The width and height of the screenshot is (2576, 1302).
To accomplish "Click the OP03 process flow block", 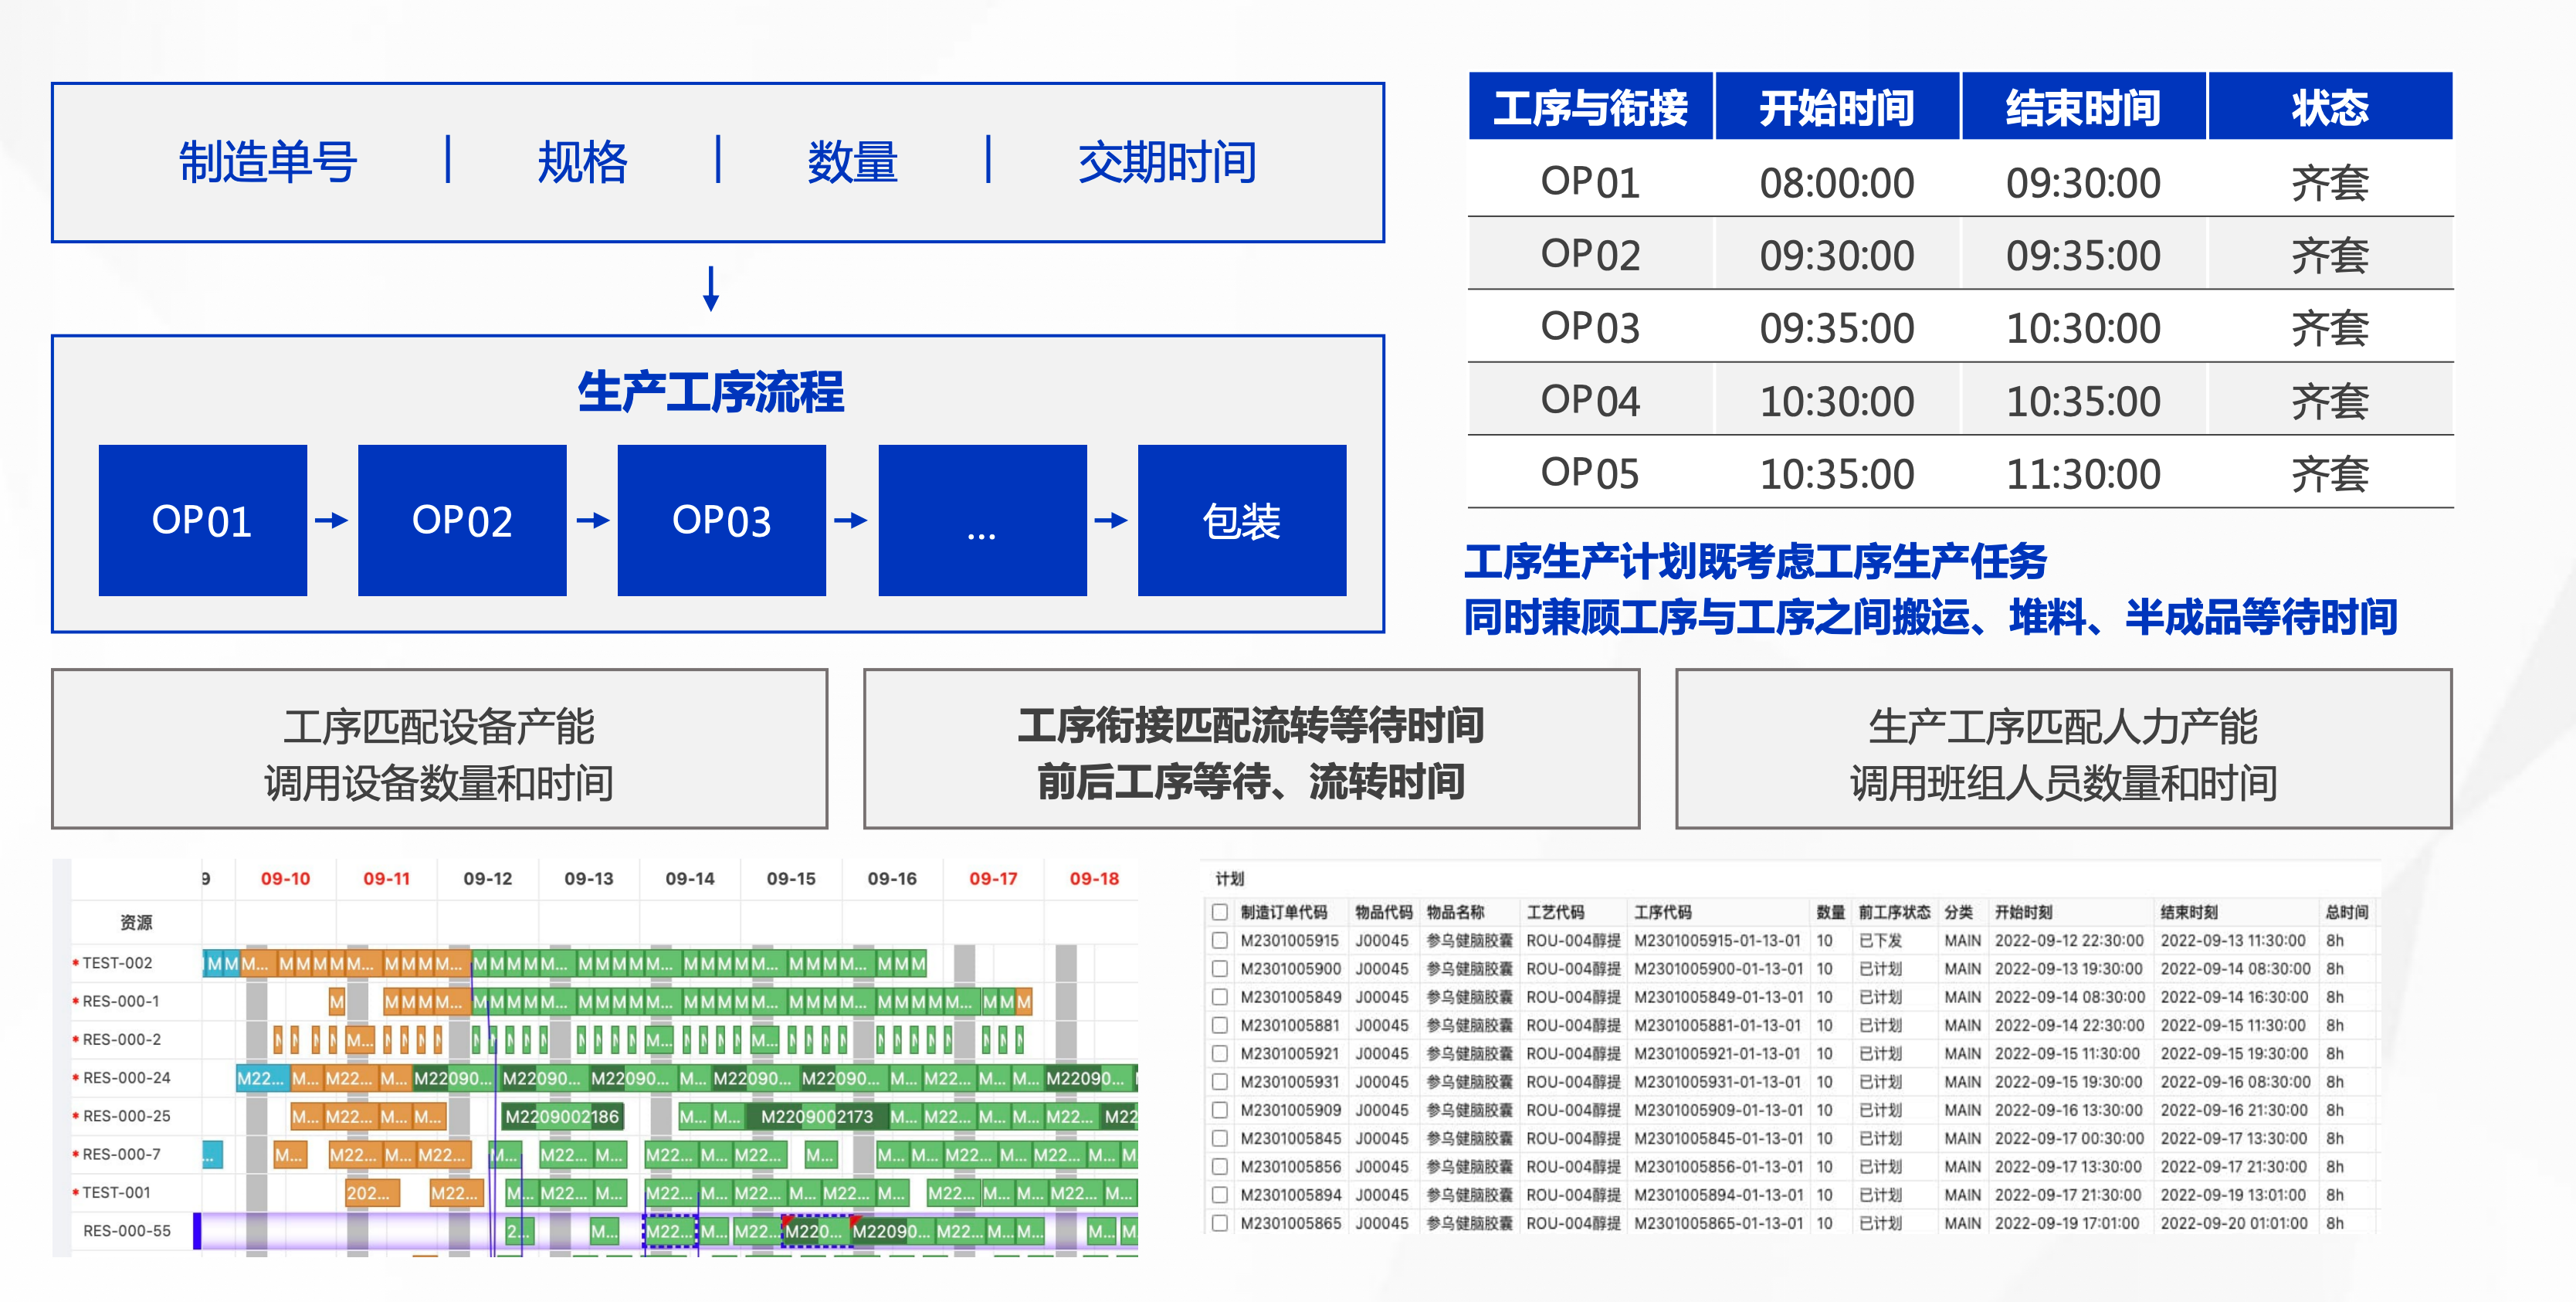I will (721, 520).
